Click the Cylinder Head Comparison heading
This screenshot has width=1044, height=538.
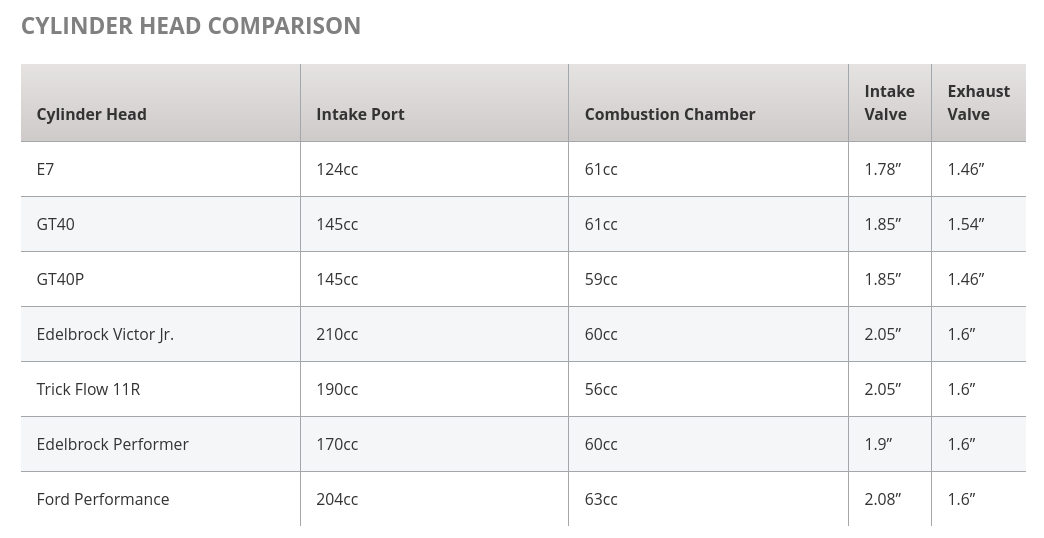[191, 26]
